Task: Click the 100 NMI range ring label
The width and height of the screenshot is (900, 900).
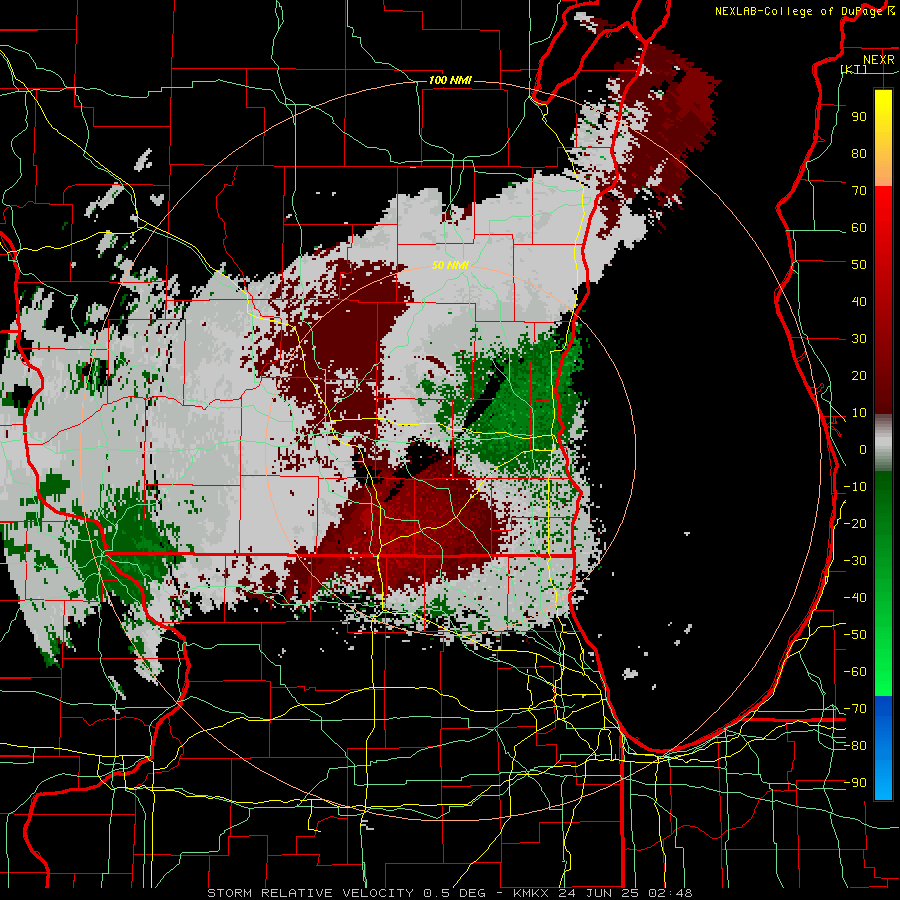Action: pyautogui.click(x=450, y=80)
